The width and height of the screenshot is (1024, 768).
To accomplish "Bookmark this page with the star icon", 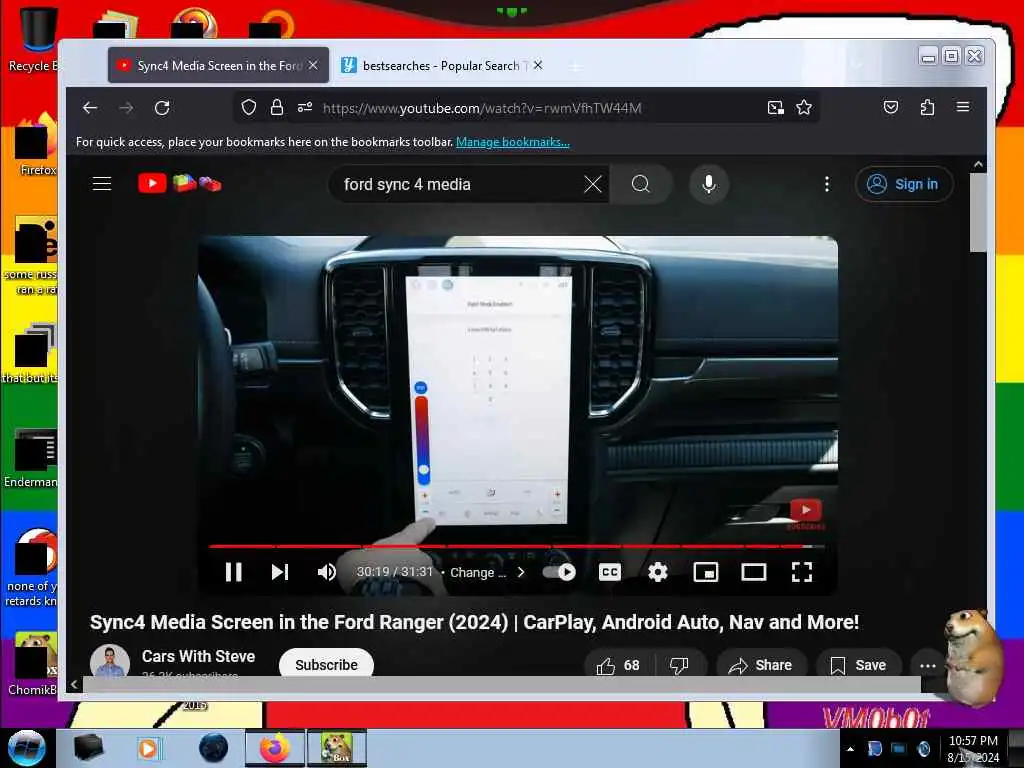I will (804, 107).
